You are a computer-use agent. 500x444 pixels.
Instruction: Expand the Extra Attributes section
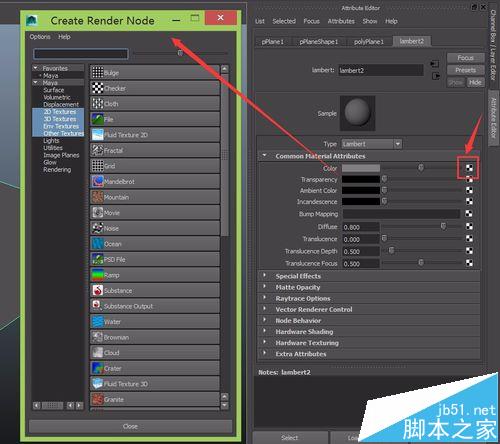pos(265,353)
